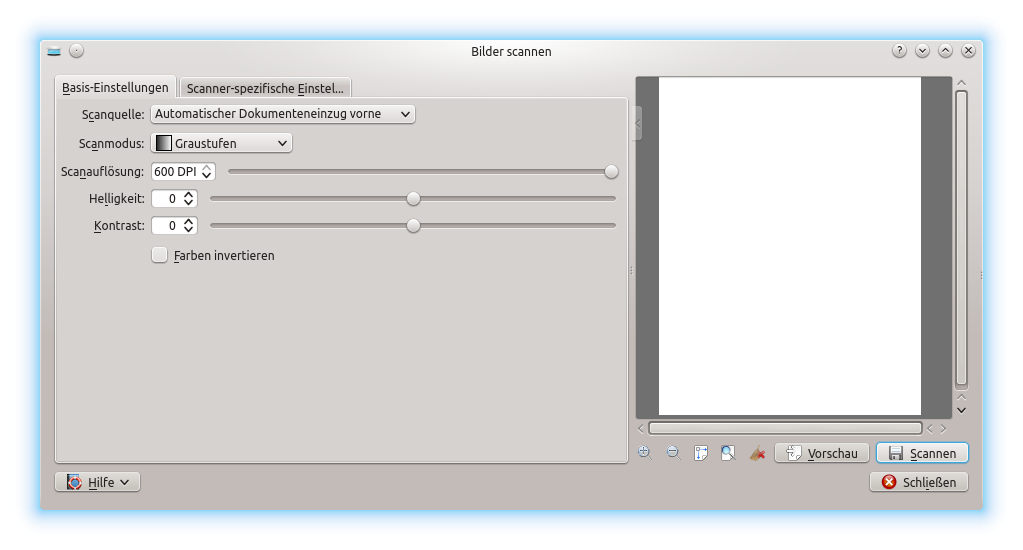Image resolution: width=1023 pixels, height=550 pixels.
Task: Click the Kontrast label
Action: [119, 225]
